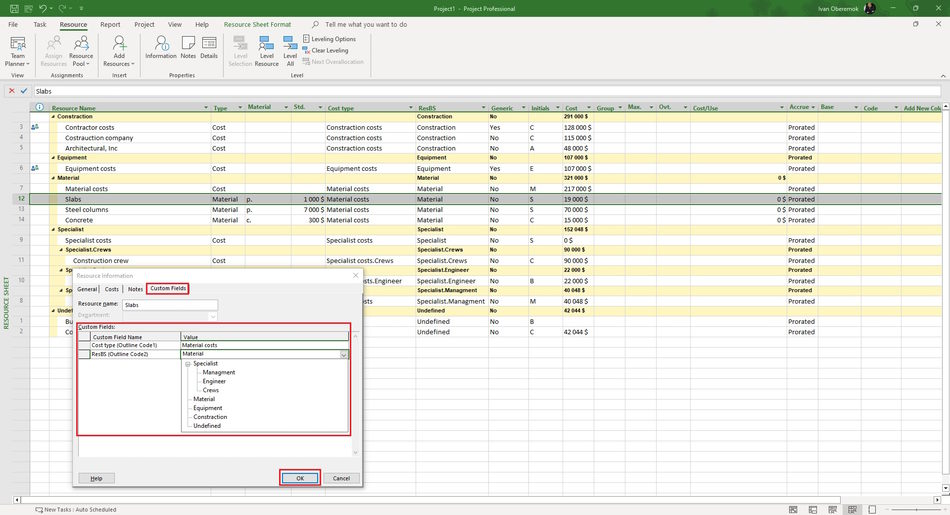Viewport: 950px width, 515px height.
Task: Switch to Report view status icon
Action: pos(872,510)
